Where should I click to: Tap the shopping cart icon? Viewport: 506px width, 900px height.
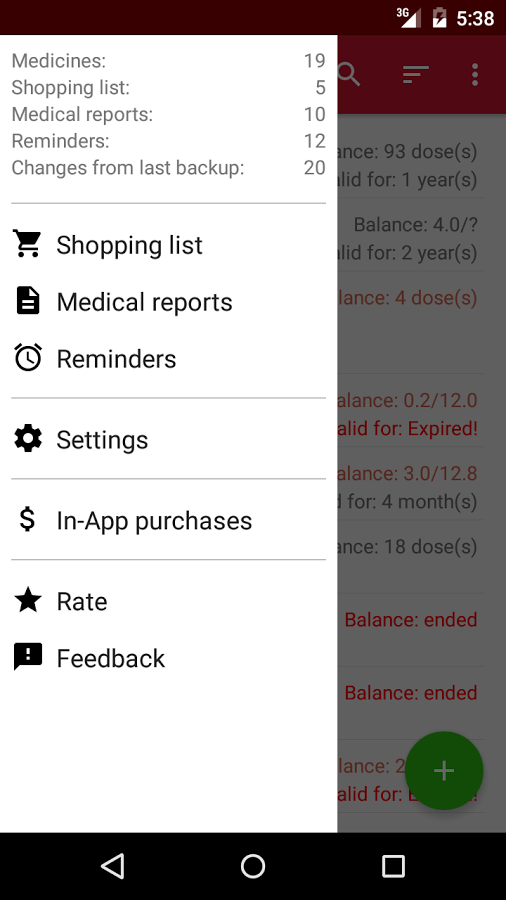click(28, 244)
